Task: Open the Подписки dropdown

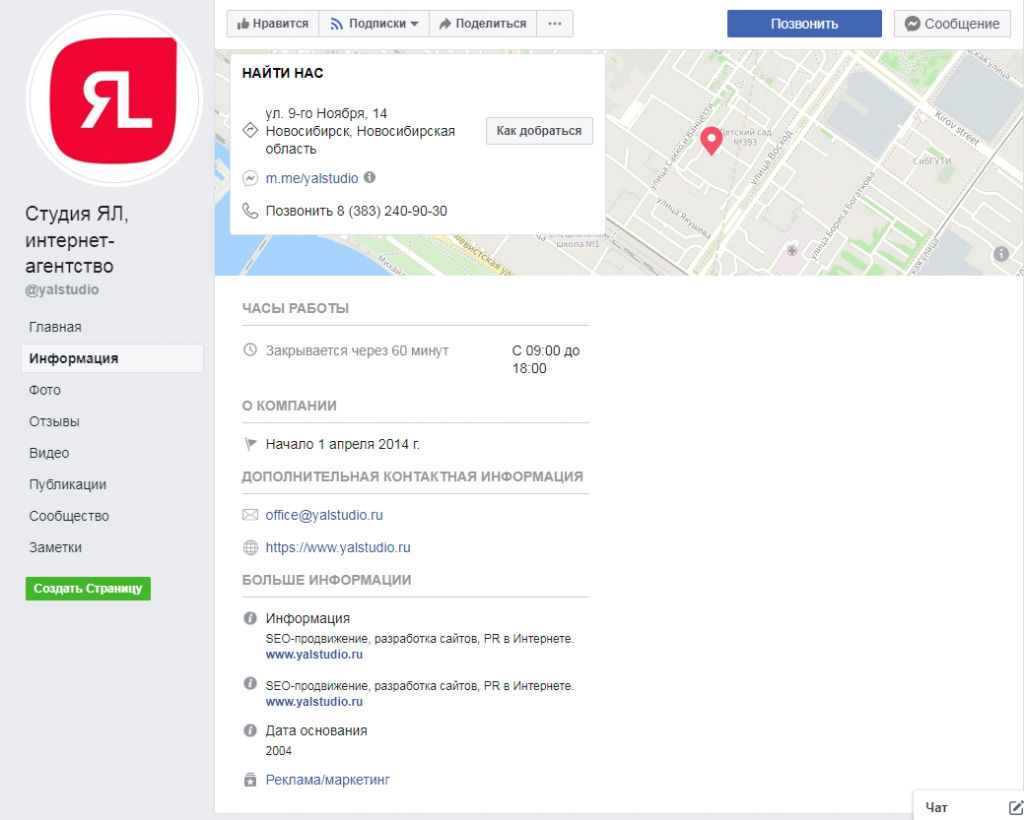Action: 374,24
